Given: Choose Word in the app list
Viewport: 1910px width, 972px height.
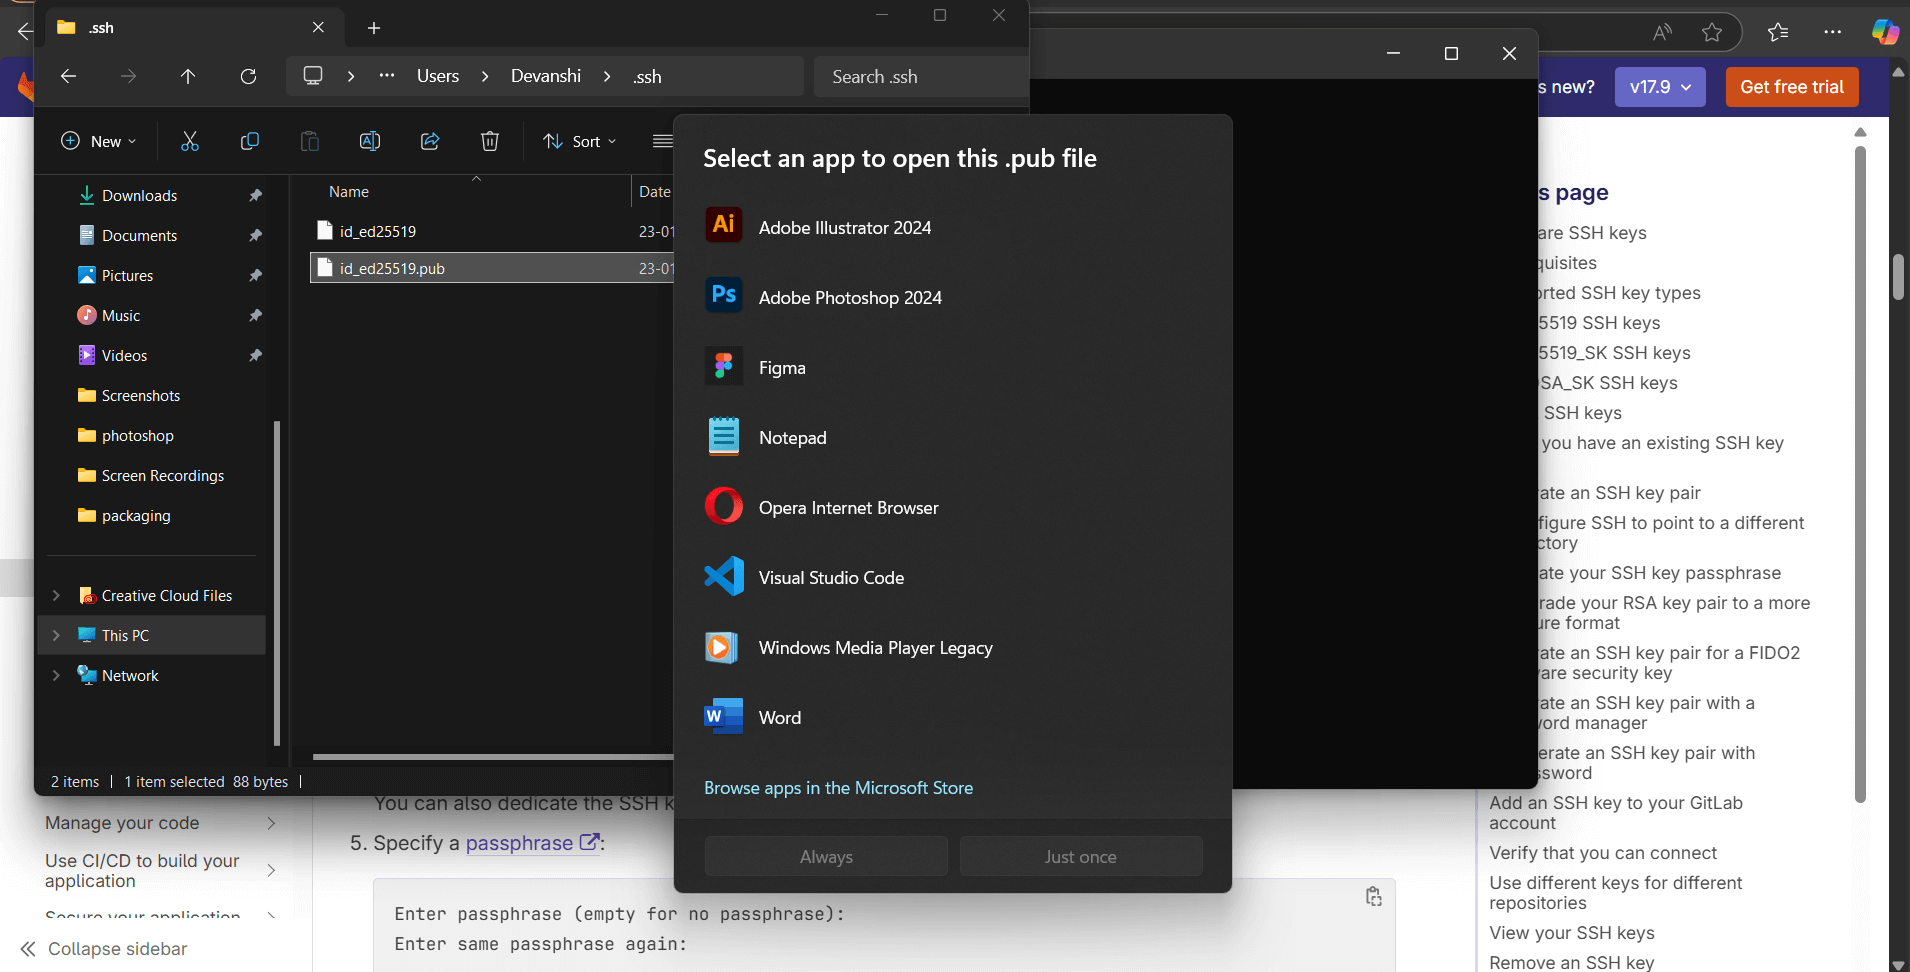Looking at the screenshot, I should tap(952, 718).
